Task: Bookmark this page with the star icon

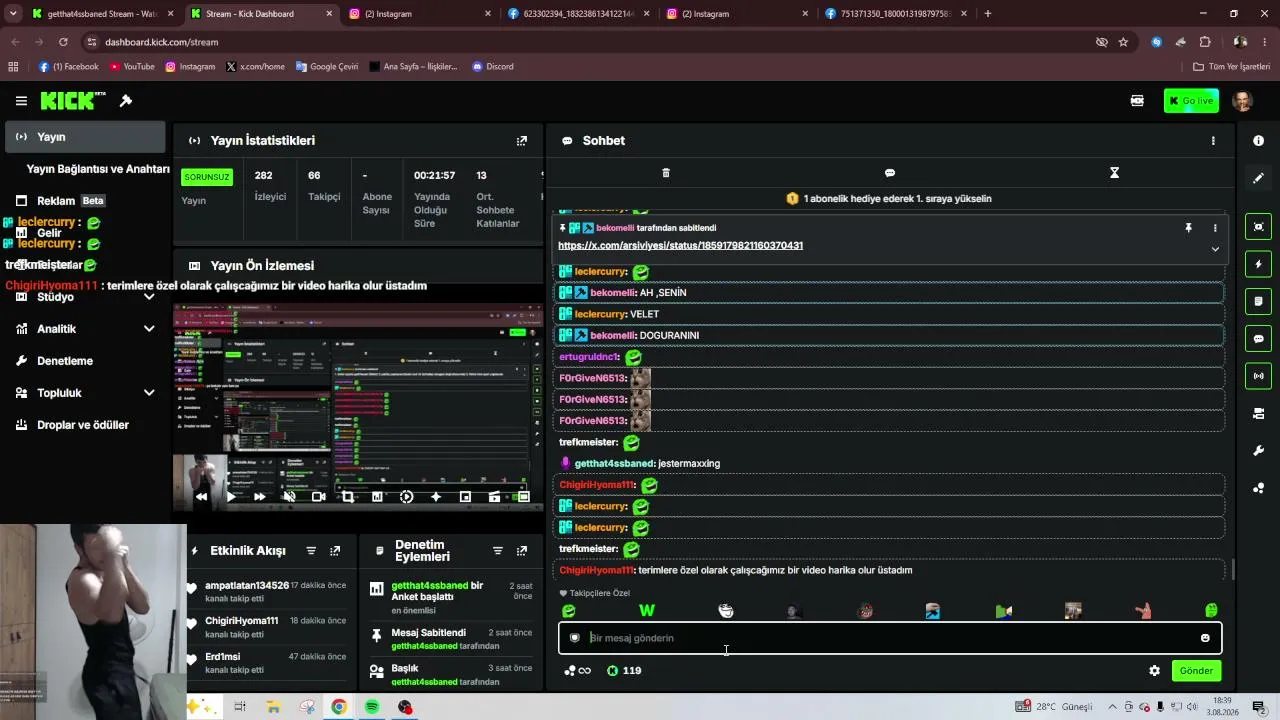Action: click(1123, 42)
